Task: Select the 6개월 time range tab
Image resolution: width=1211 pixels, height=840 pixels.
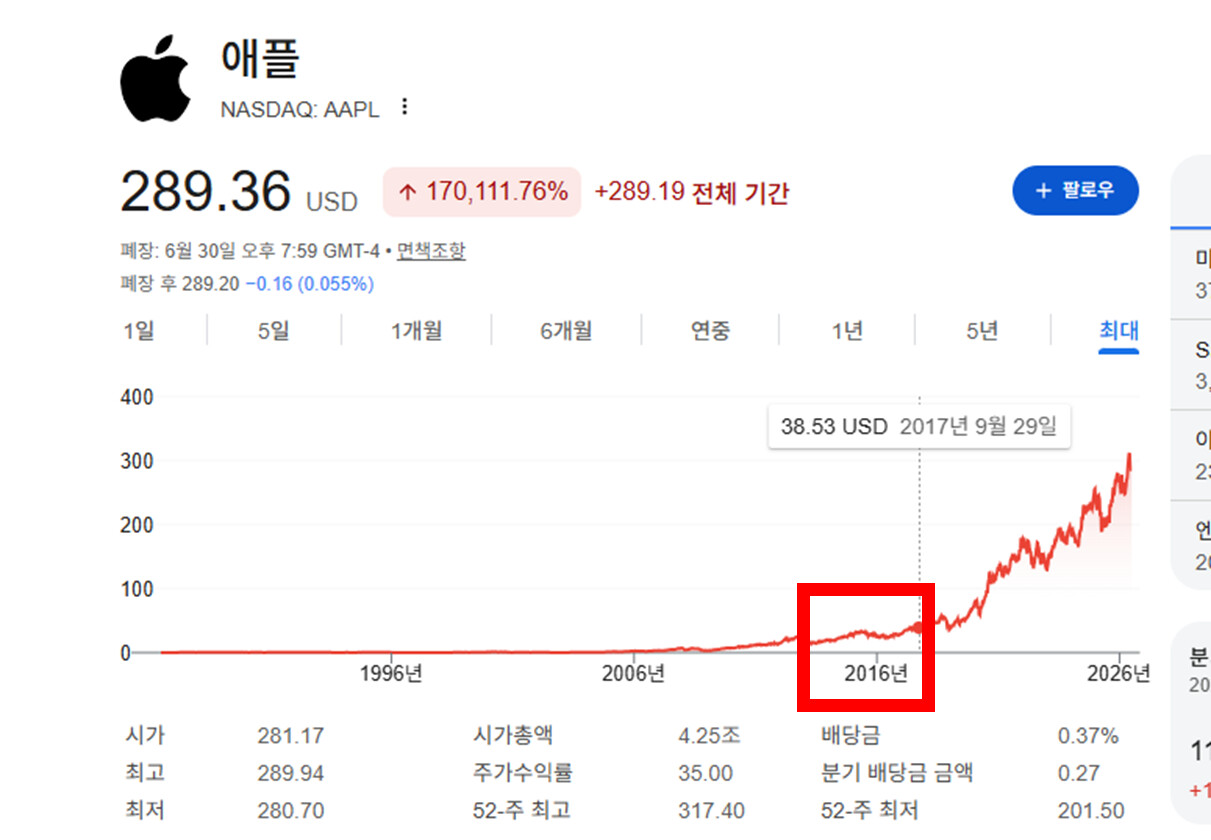Action: pos(566,330)
